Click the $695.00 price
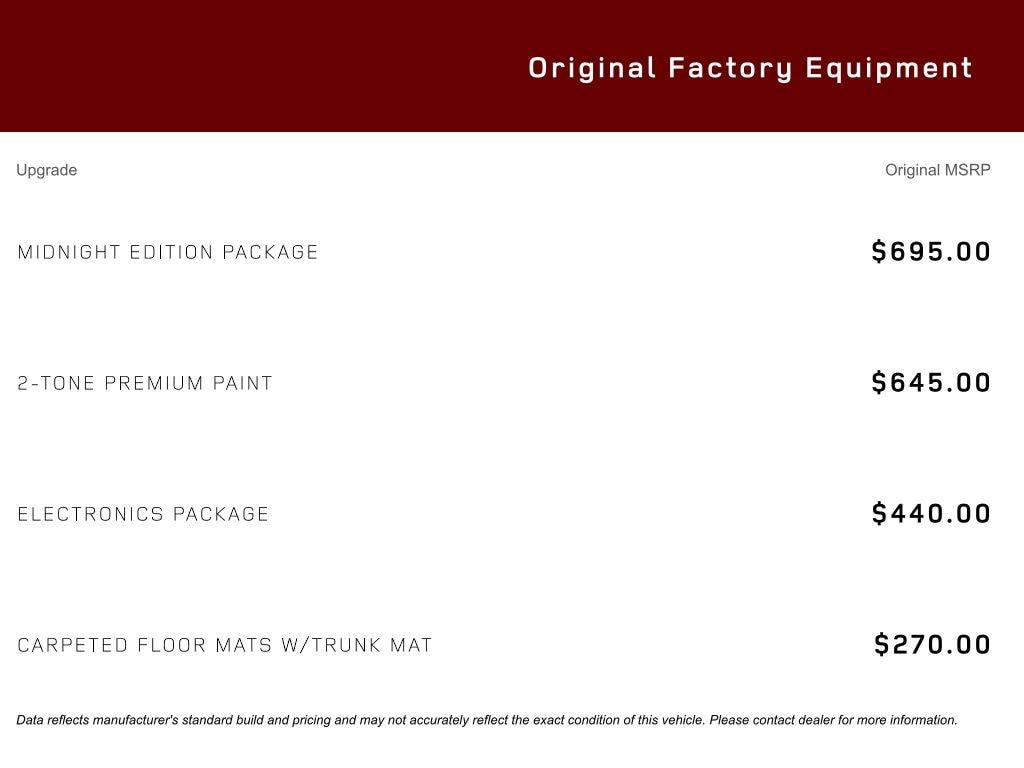 (x=931, y=251)
